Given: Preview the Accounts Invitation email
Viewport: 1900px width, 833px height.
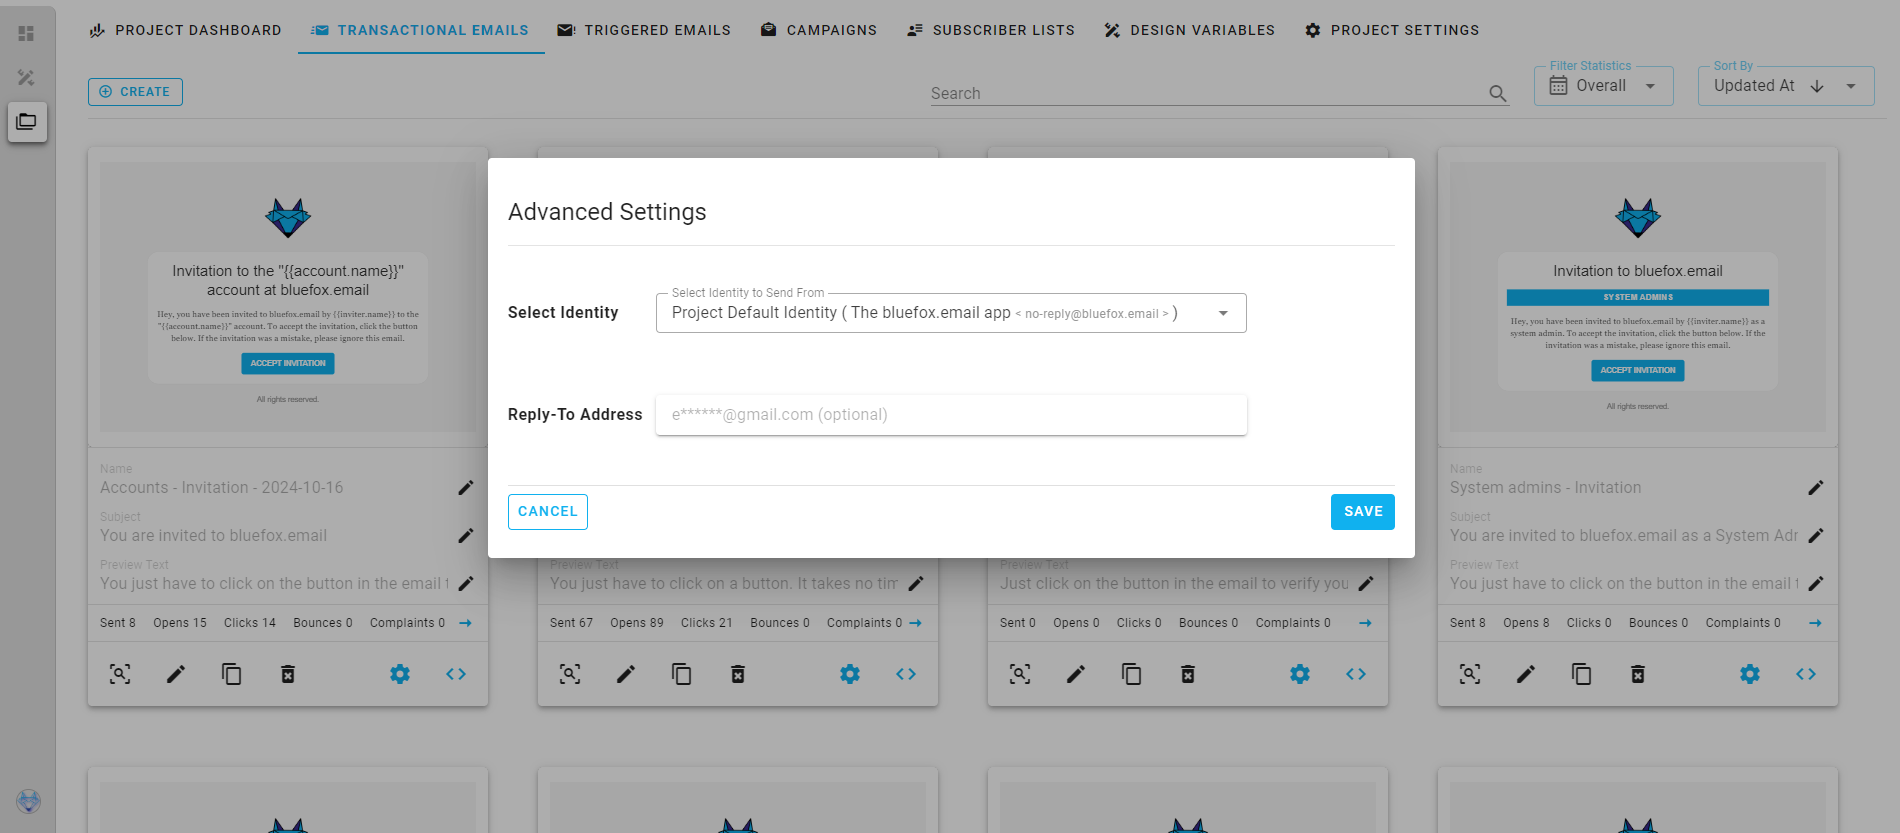Looking at the screenshot, I should tap(120, 674).
